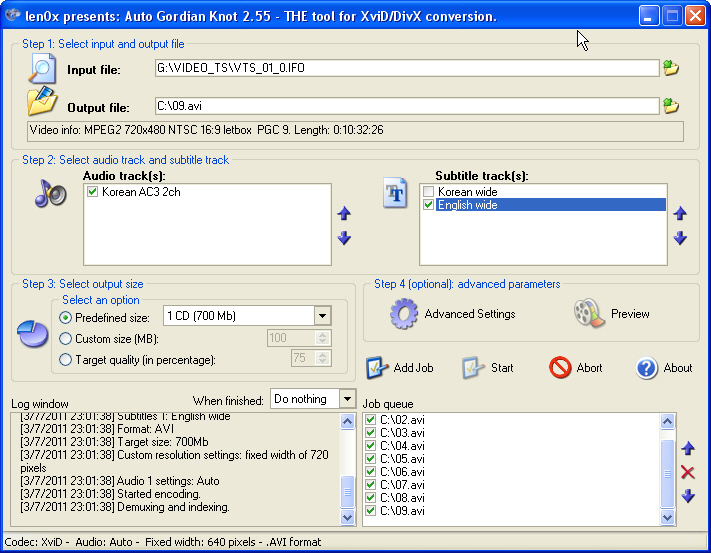
Task: Move subtitle track up with arrow
Action: pos(680,213)
